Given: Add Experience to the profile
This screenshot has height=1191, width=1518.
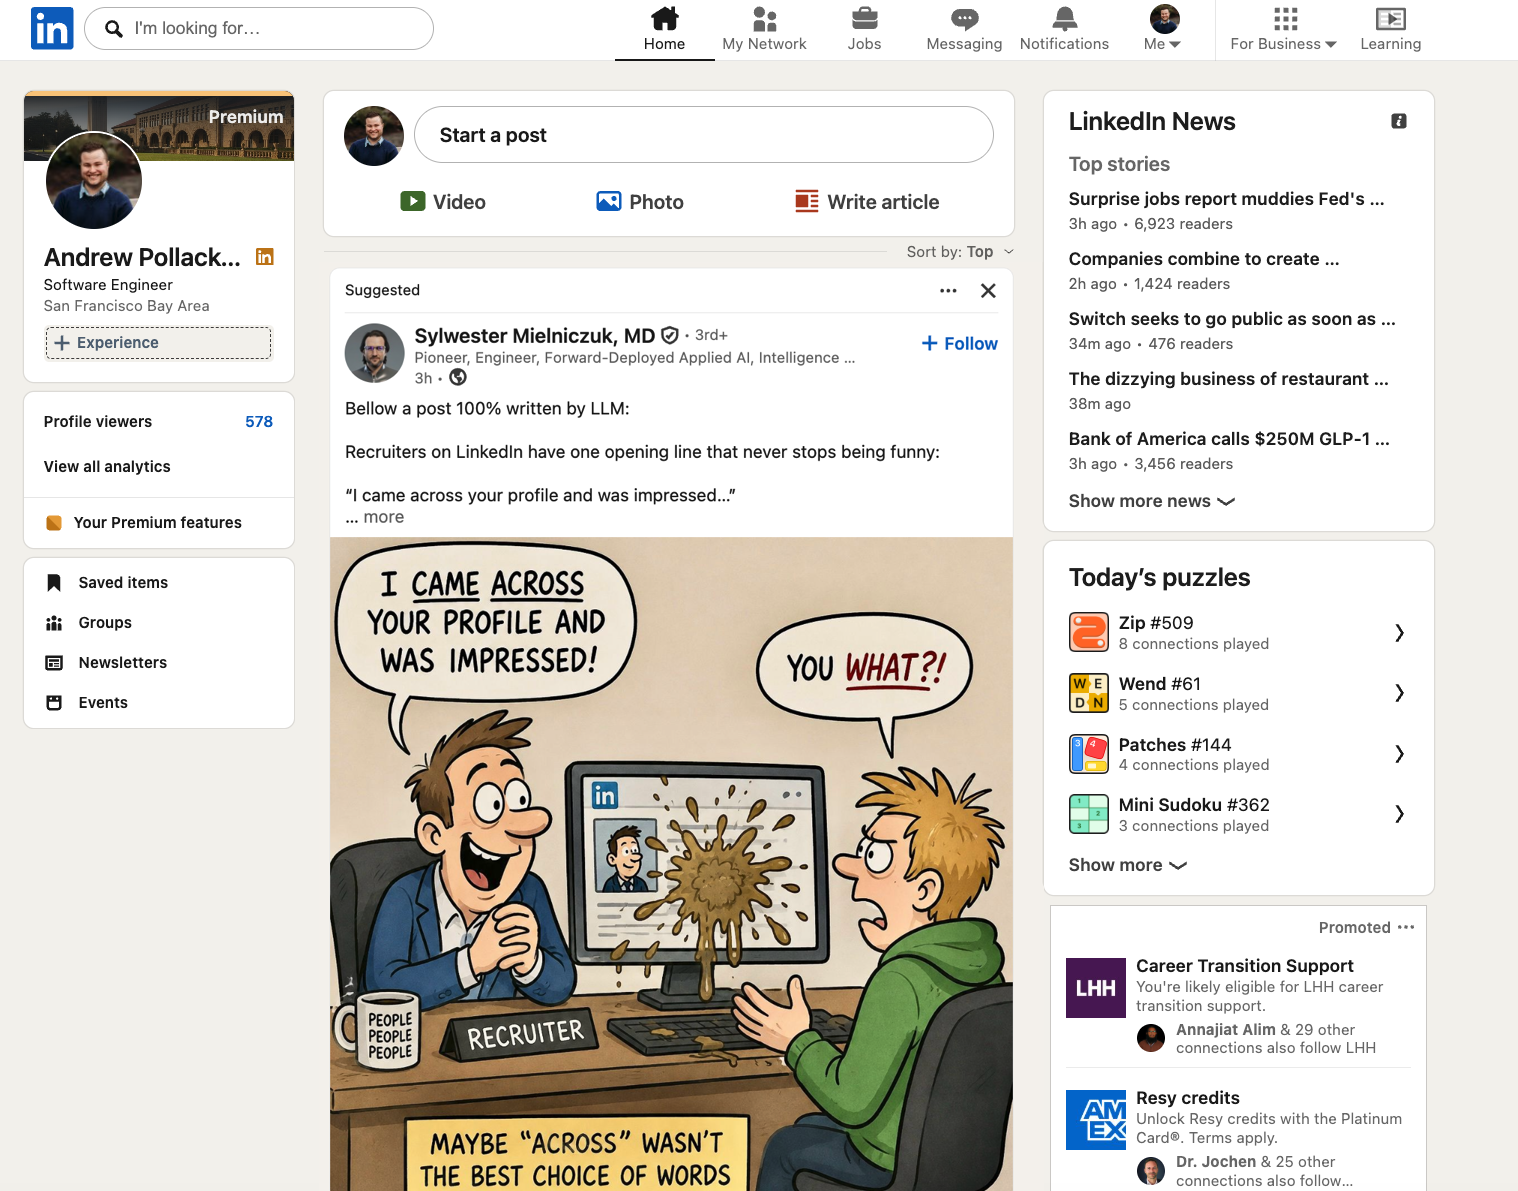Looking at the screenshot, I should point(158,343).
